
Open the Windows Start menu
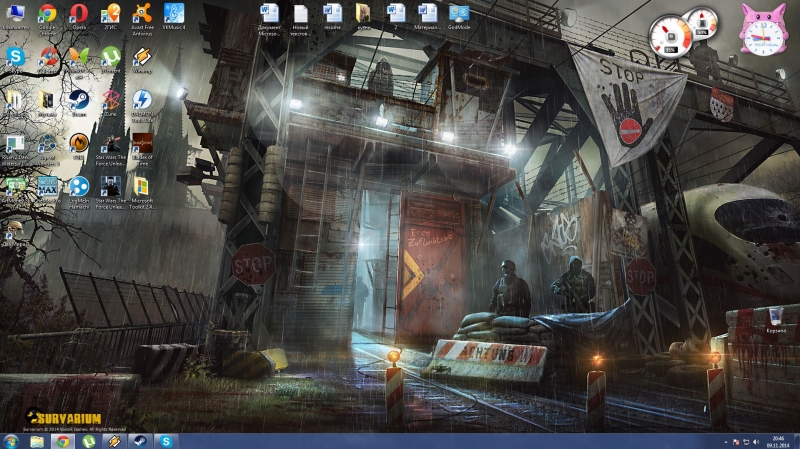[x=10, y=441]
